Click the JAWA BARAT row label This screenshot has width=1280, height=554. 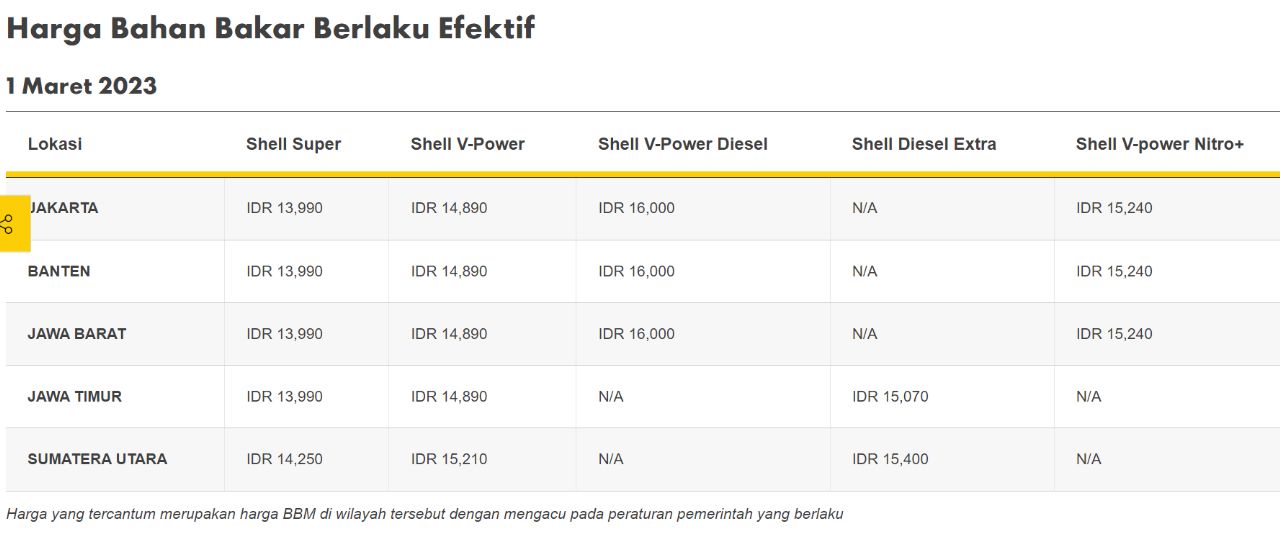pos(77,334)
